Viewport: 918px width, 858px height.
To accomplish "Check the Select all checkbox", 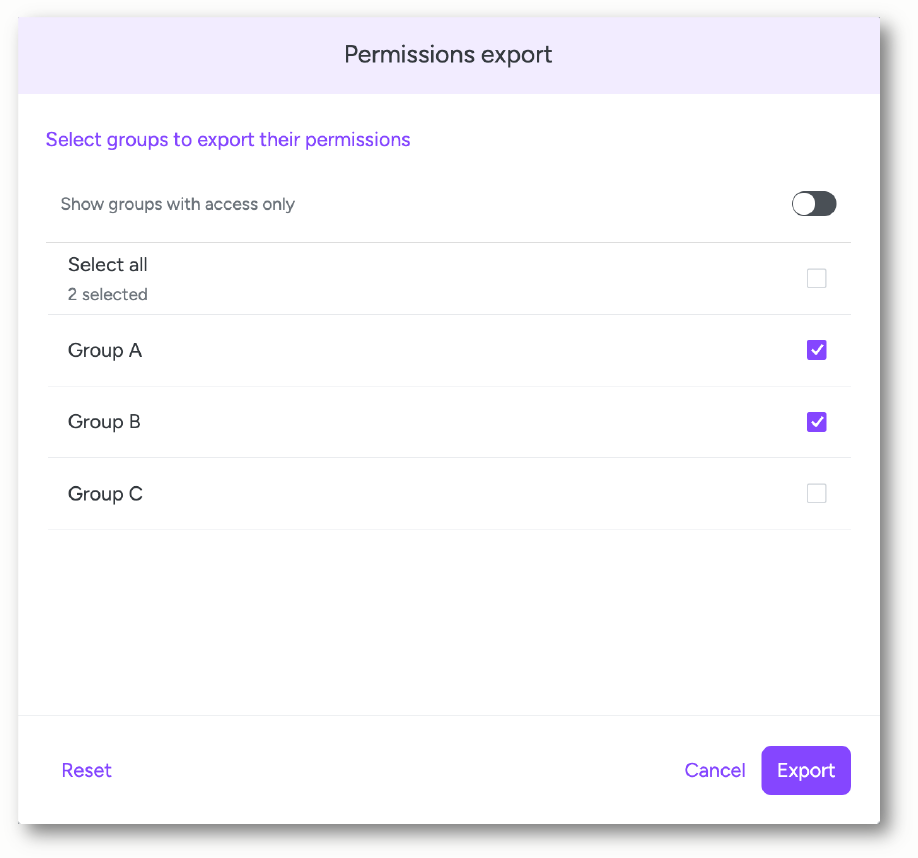I will point(816,278).
